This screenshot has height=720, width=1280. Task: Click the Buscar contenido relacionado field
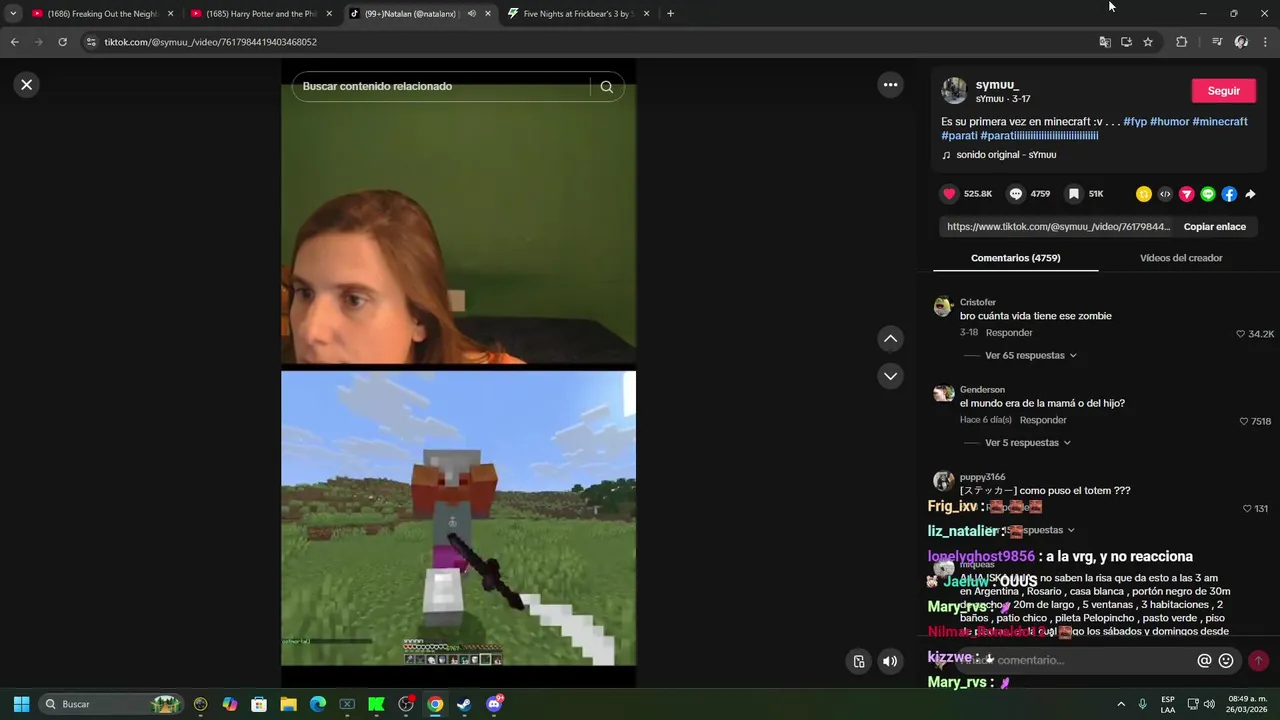point(440,87)
